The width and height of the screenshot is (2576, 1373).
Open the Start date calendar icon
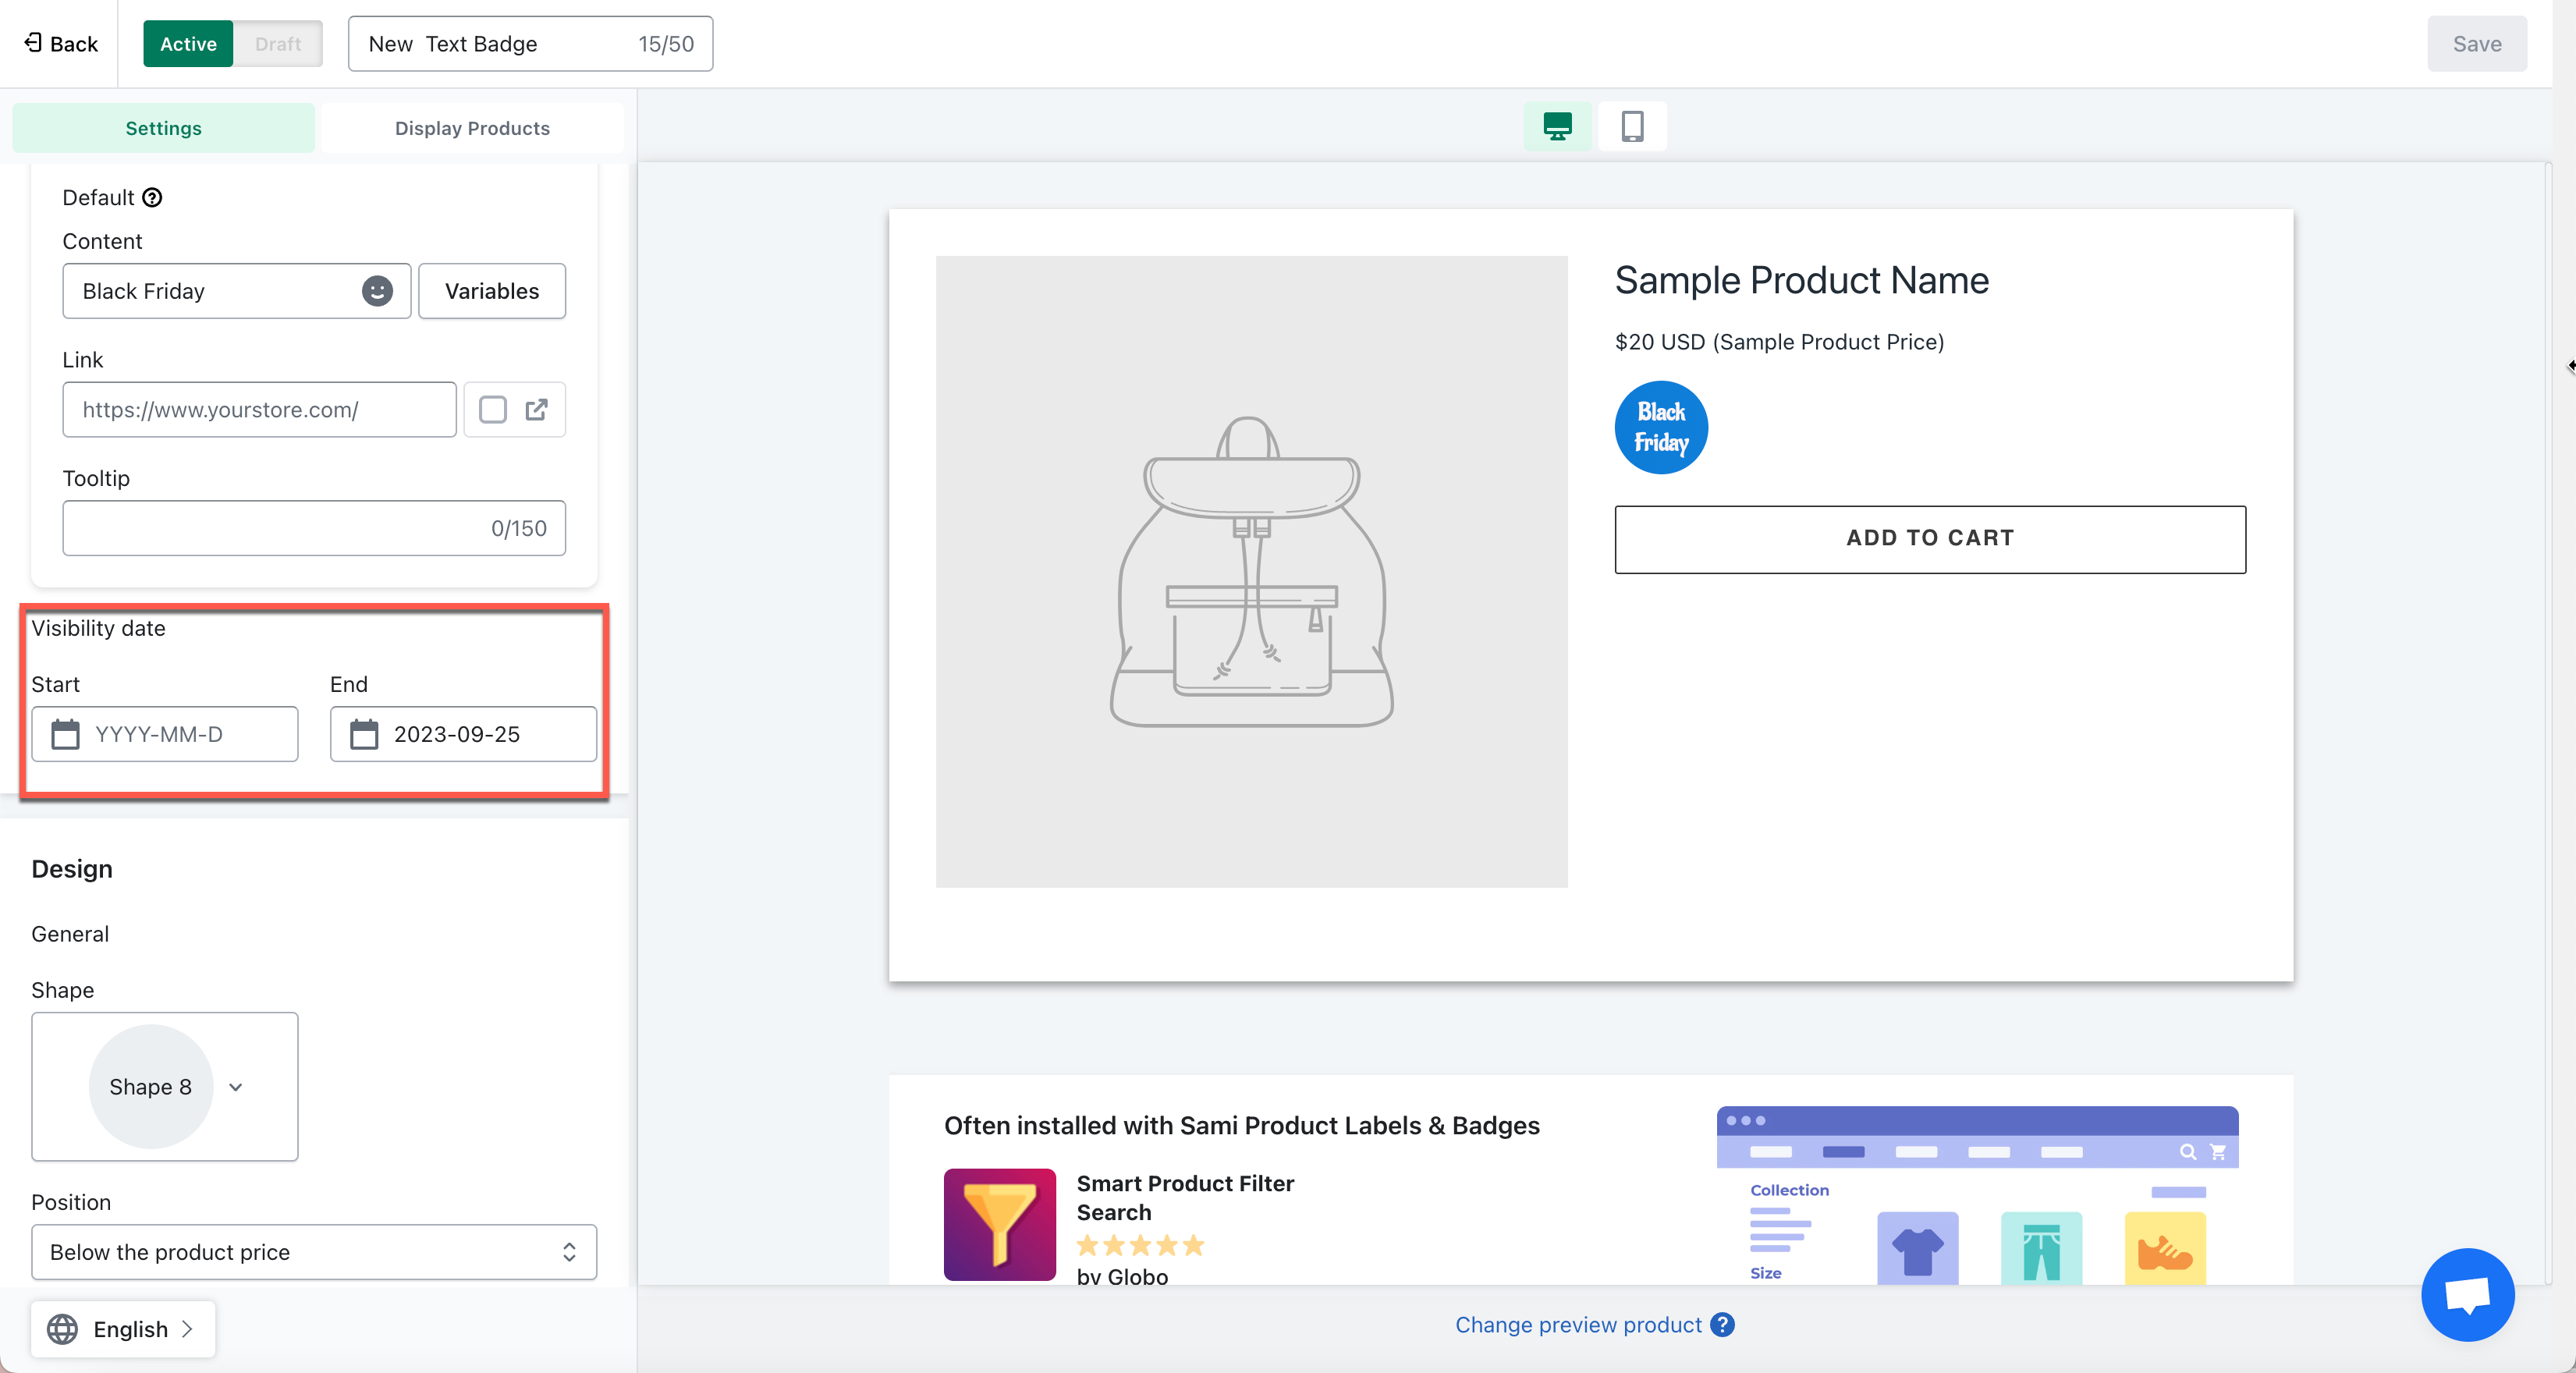(66, 735)
